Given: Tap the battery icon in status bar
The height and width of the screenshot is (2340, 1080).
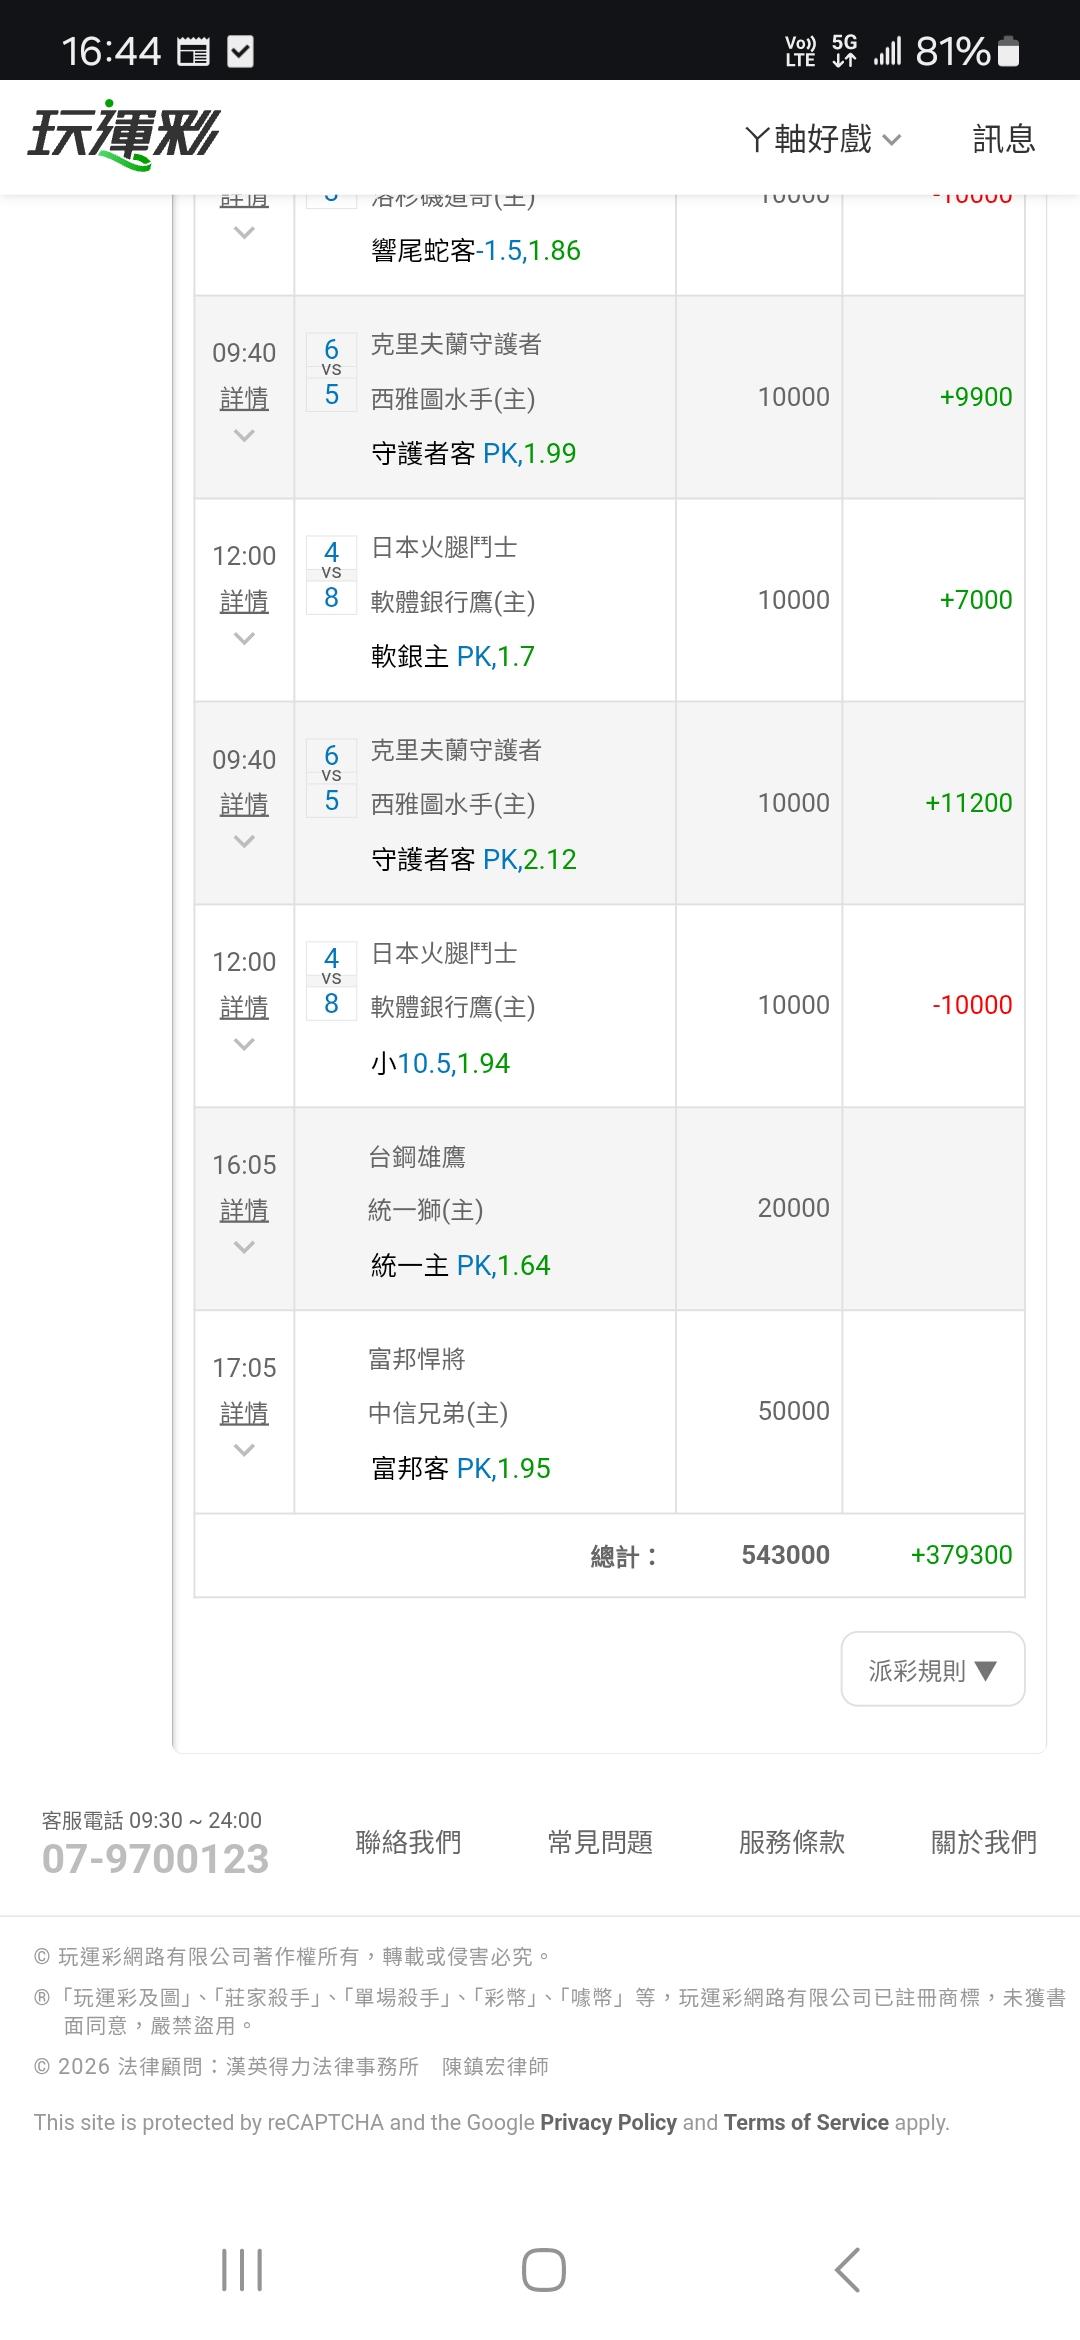Looking at the screenshot, I should tap(1009, 51).
